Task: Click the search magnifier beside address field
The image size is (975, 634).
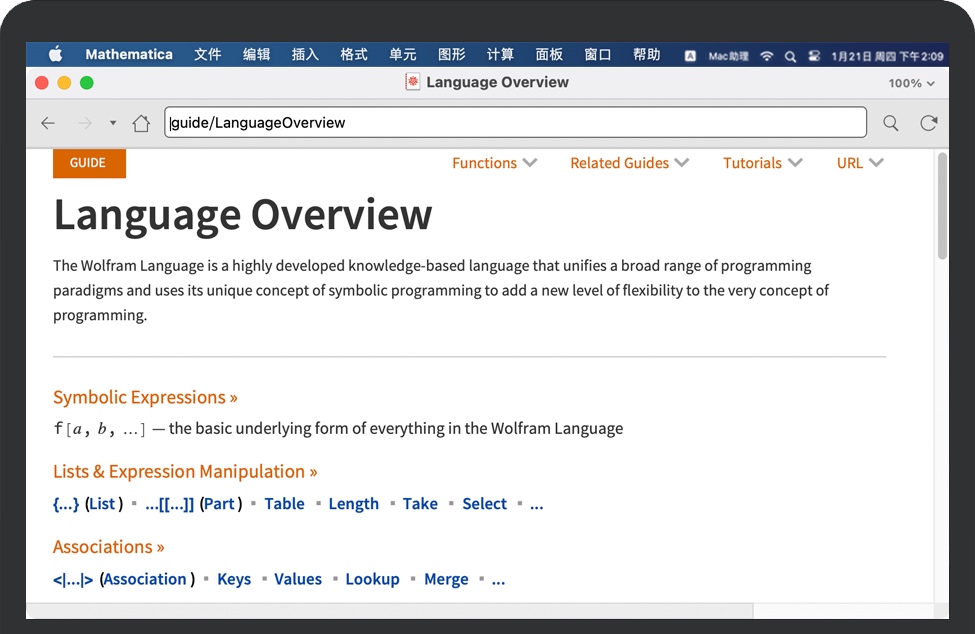Action: (x=890, y=123)
